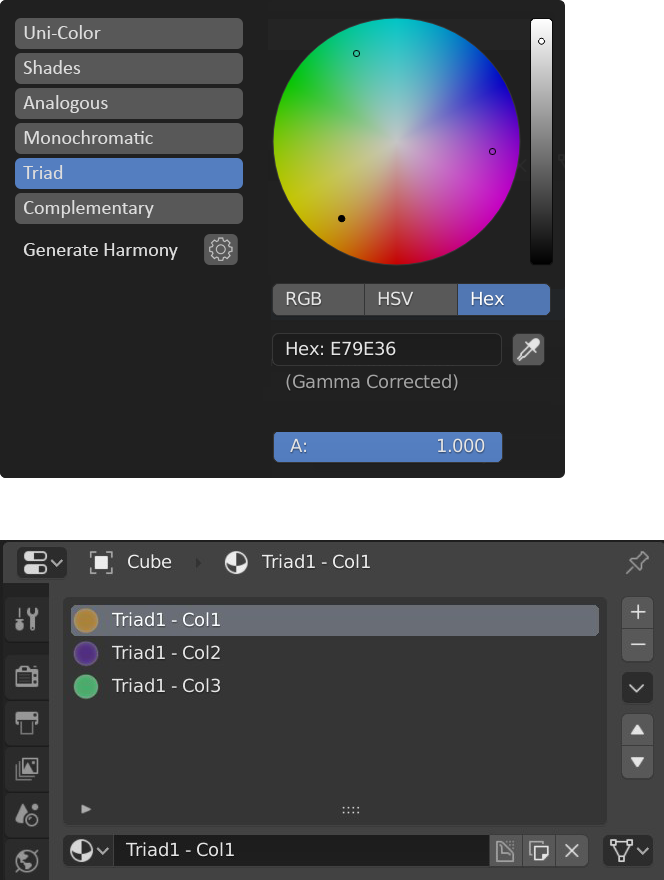Screen dimensions: 664x880
Task: Unlink the Triad1 - Col1 material
Action: 572,850
